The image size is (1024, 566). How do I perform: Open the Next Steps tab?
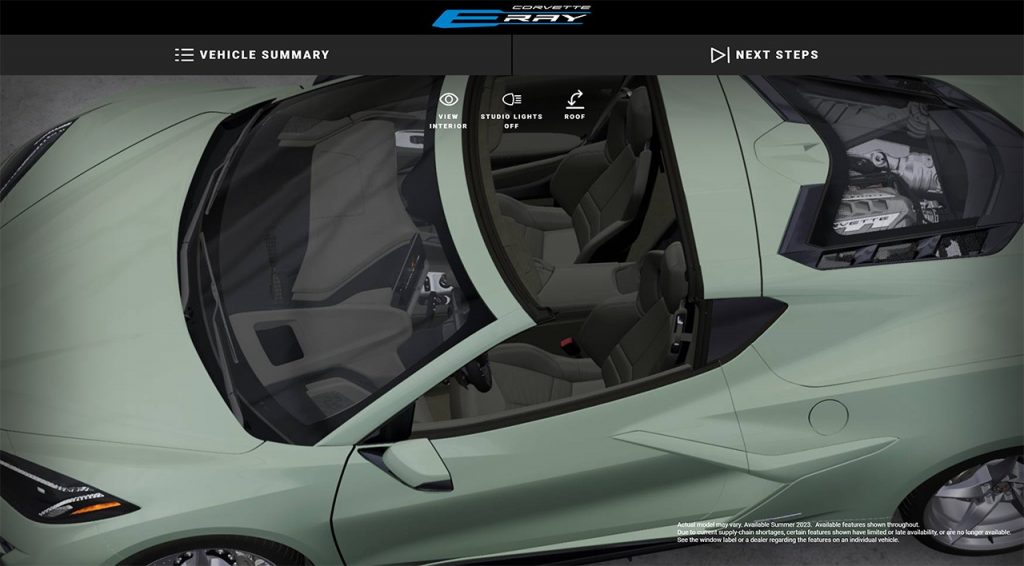point(768,55)
